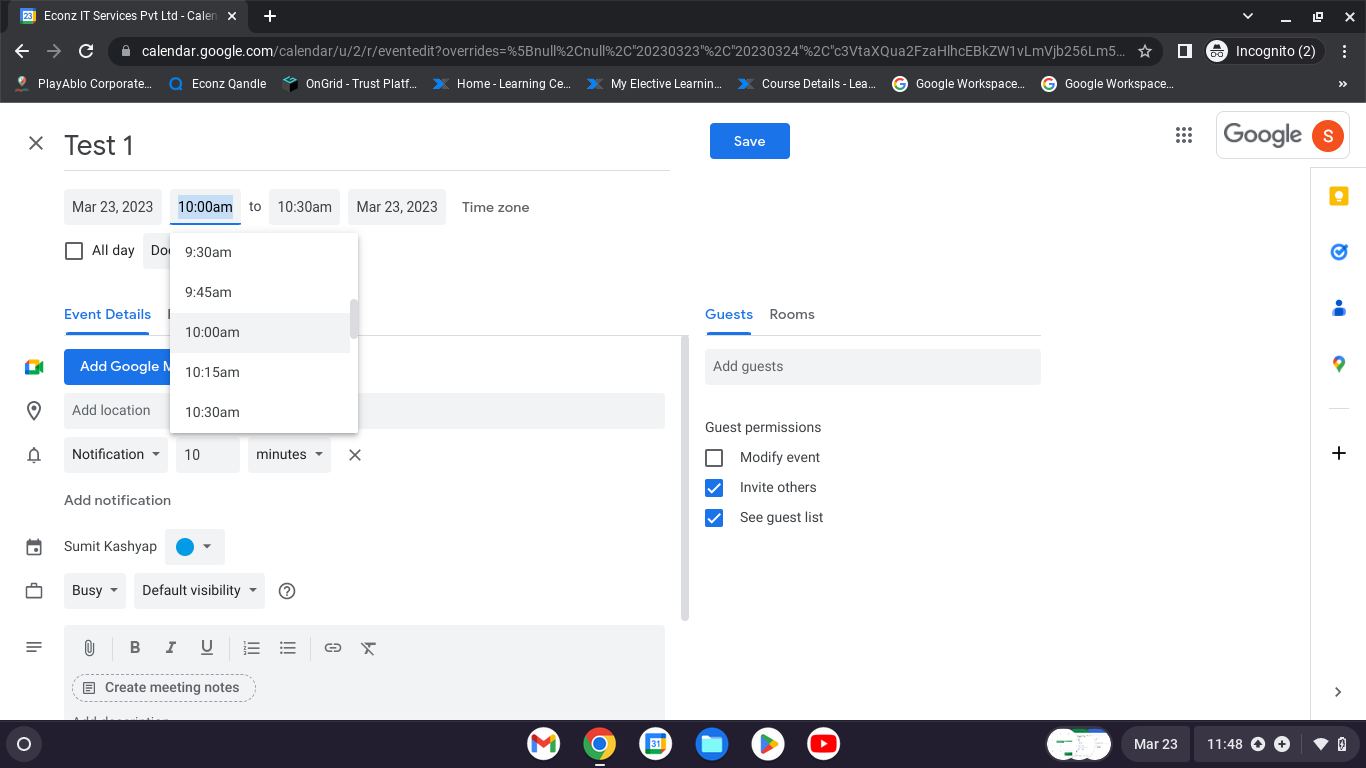Screen dimensions: 1366x768
Task: Edit the end date field
Action: pyautogui.click(x=397, y=207)
